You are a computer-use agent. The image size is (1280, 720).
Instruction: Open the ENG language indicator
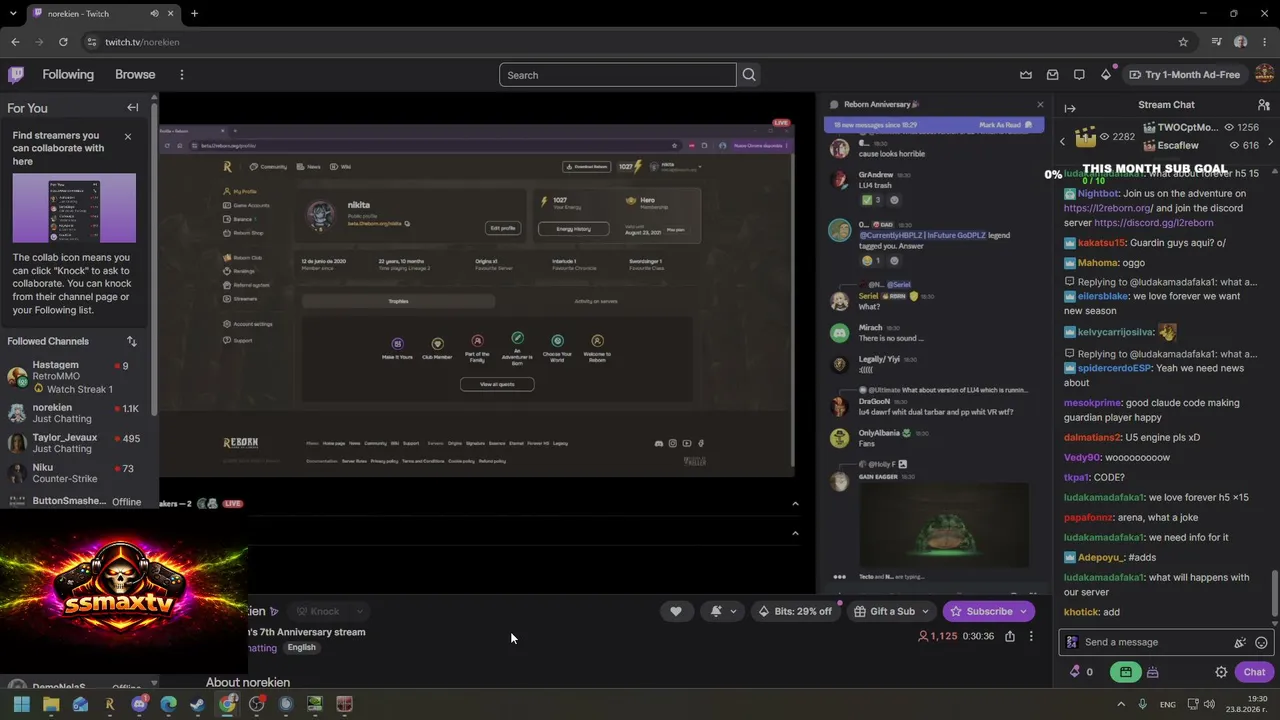pos(1167,704)
